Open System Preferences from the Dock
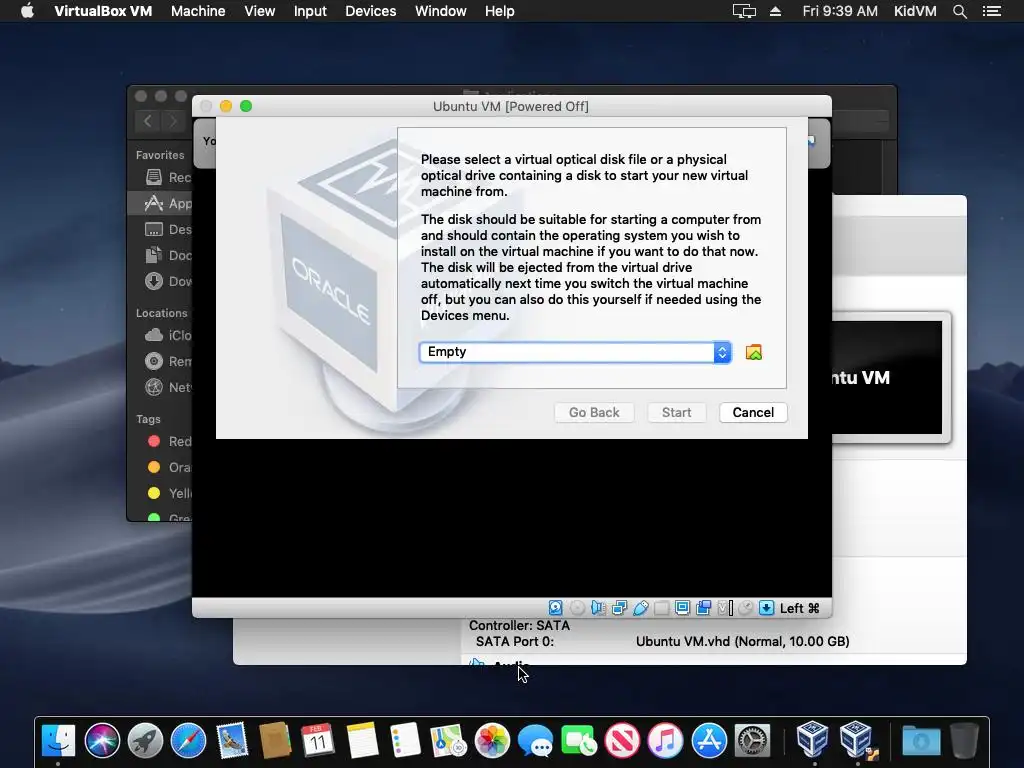 pyautogui.click(x=752, y=741)
